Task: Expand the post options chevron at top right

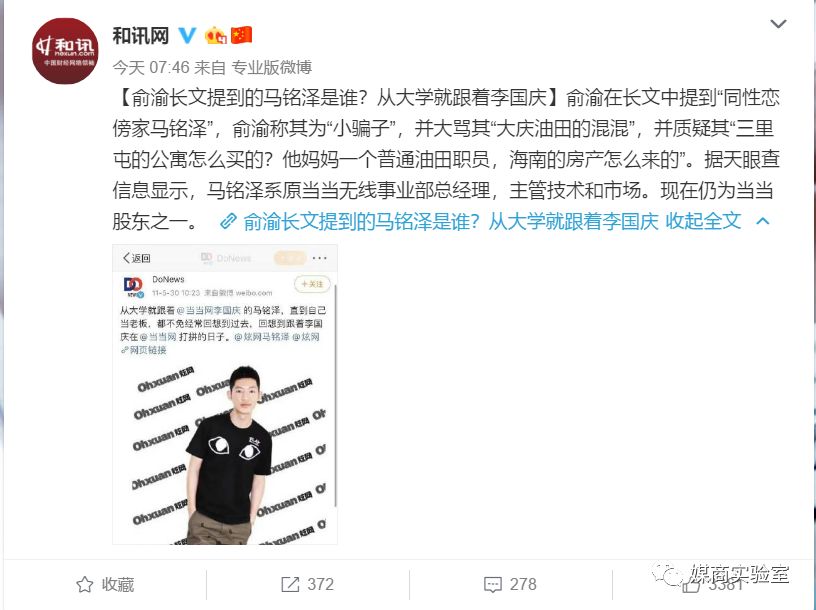Action: [x=778, y=24]
